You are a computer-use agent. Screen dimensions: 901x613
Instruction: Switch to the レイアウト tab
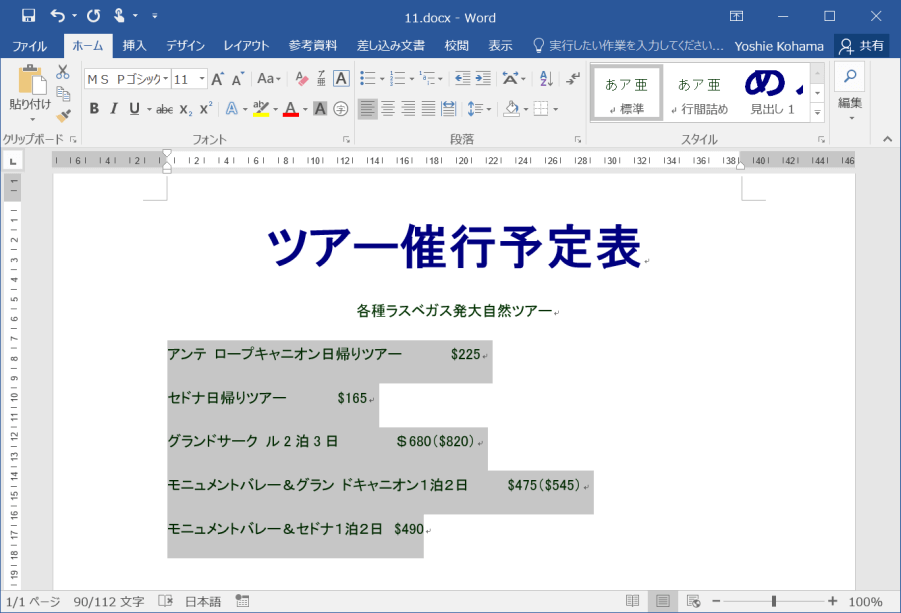246,46
